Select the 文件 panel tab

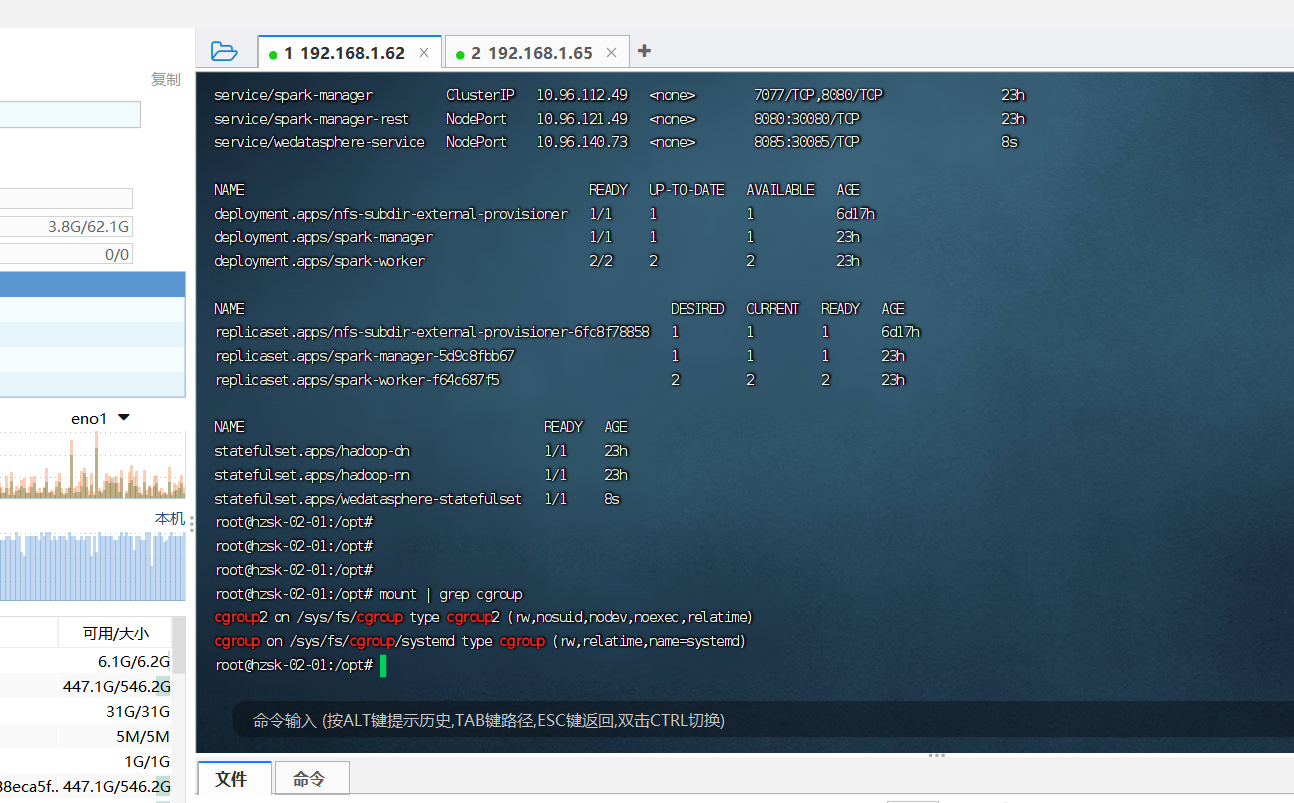pyautogui.click(x=234, y=778)
